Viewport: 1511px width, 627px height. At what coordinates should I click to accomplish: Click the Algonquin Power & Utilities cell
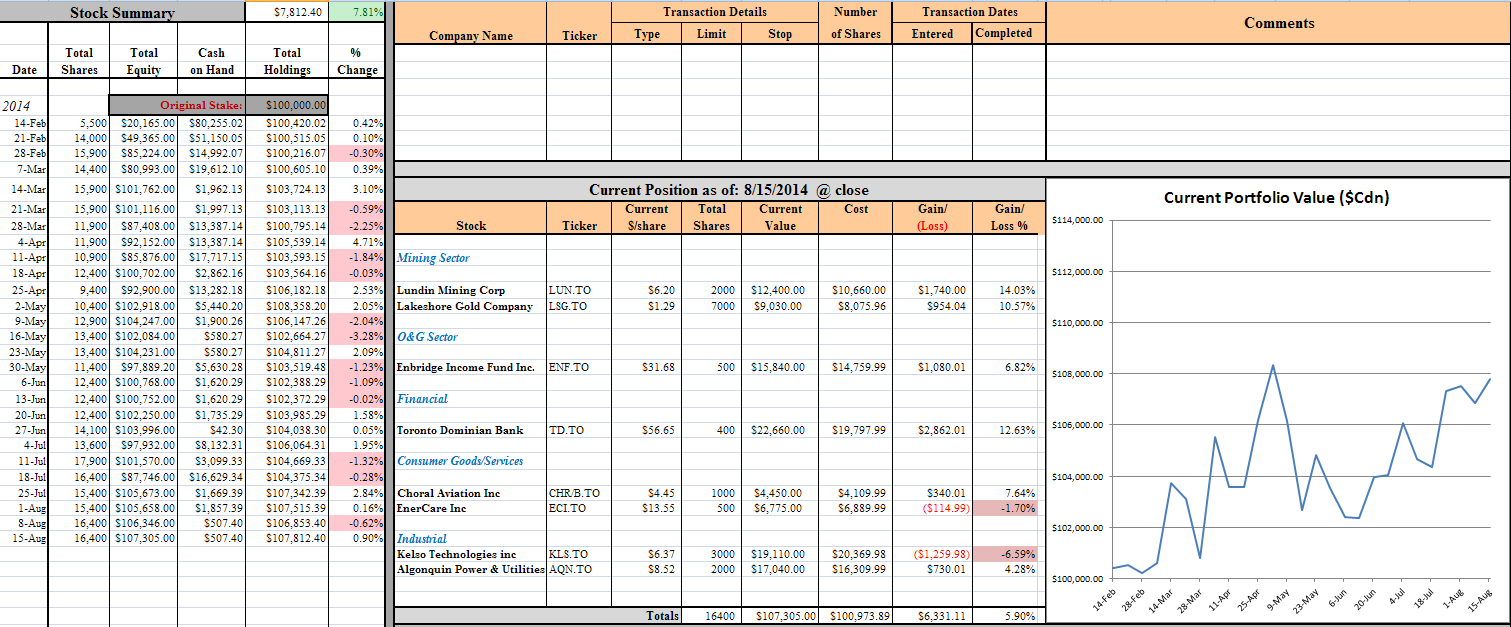coord(471,569)
